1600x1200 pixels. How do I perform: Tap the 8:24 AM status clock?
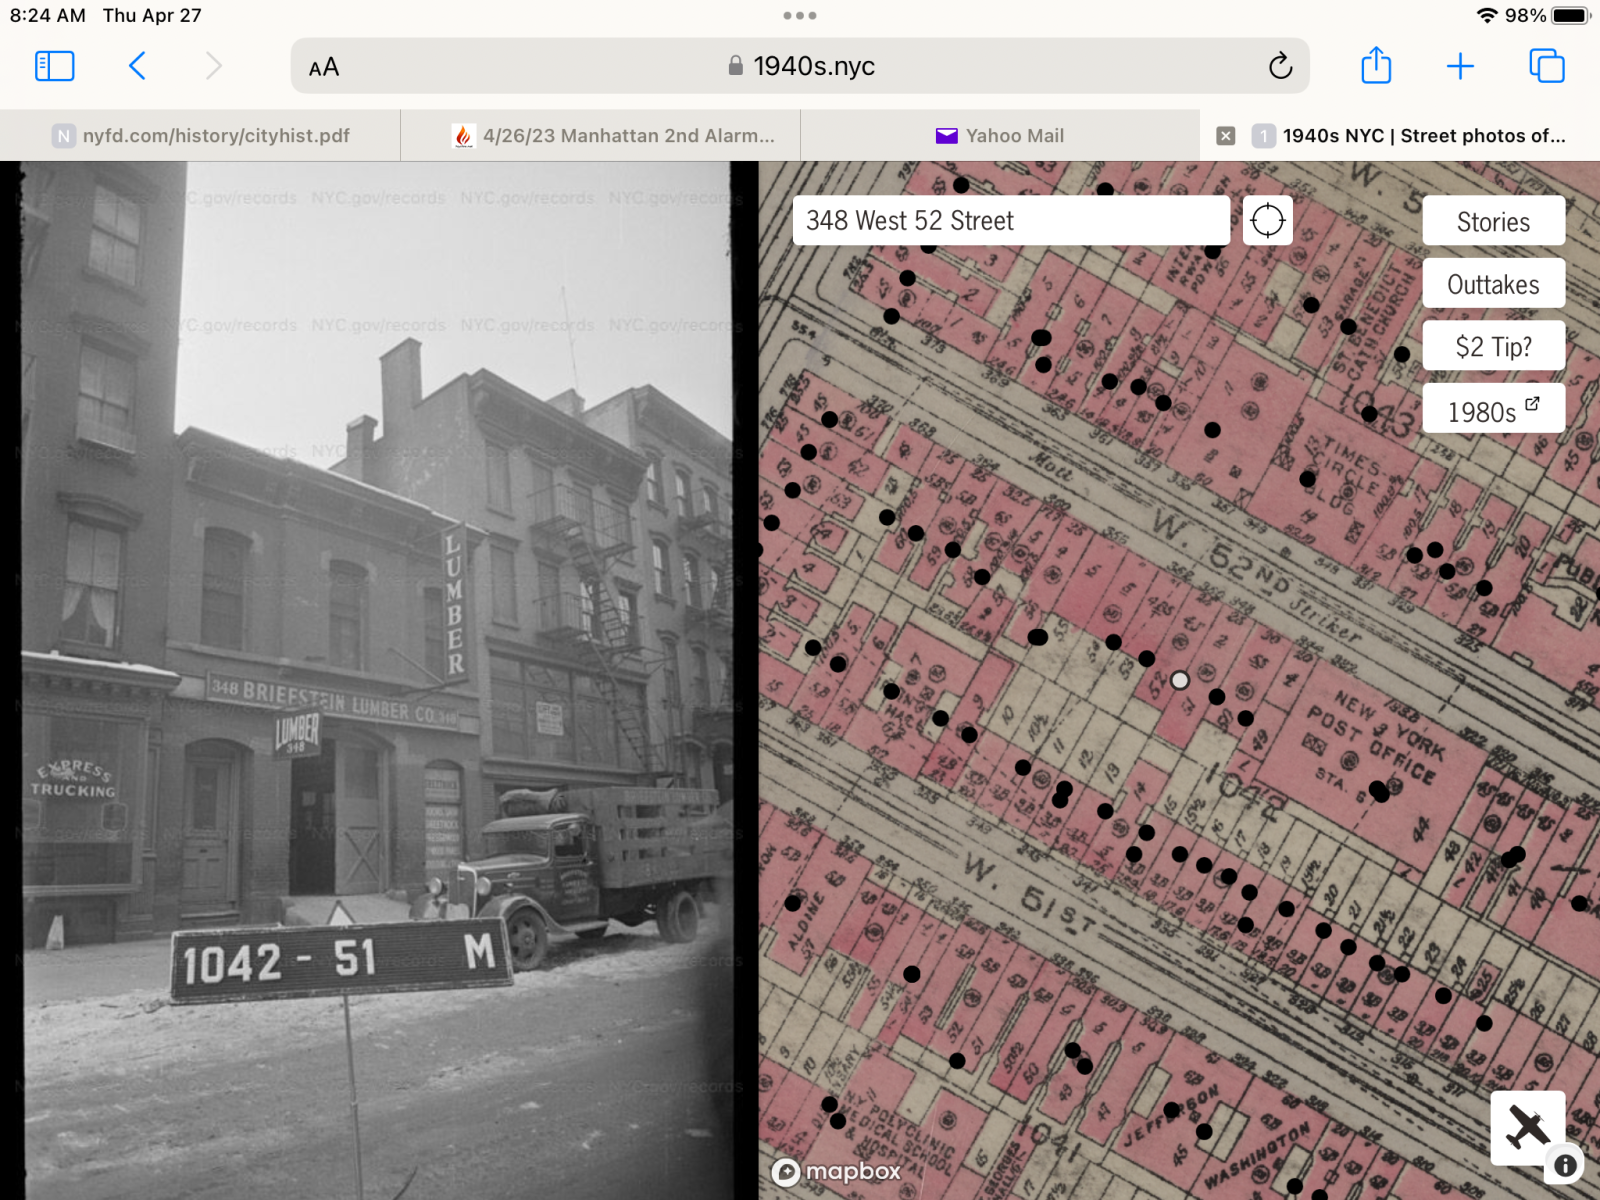[x=47, y=16]
